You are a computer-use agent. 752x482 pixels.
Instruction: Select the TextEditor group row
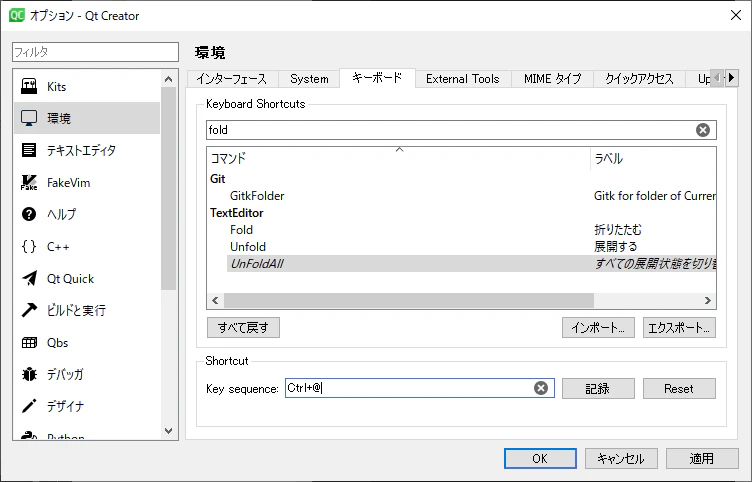click(461, 213)
